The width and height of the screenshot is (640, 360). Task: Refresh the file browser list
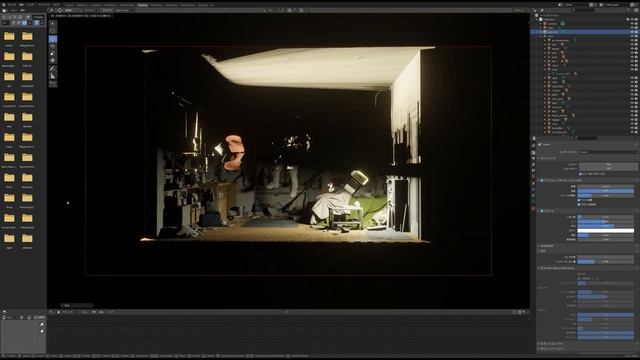click(x=20, y=17)
